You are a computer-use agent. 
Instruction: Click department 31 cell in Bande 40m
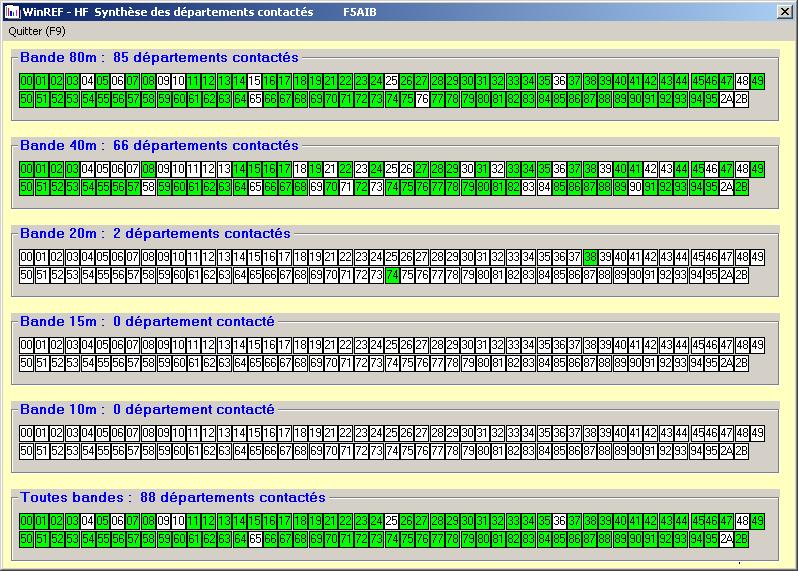coord(482,169)
